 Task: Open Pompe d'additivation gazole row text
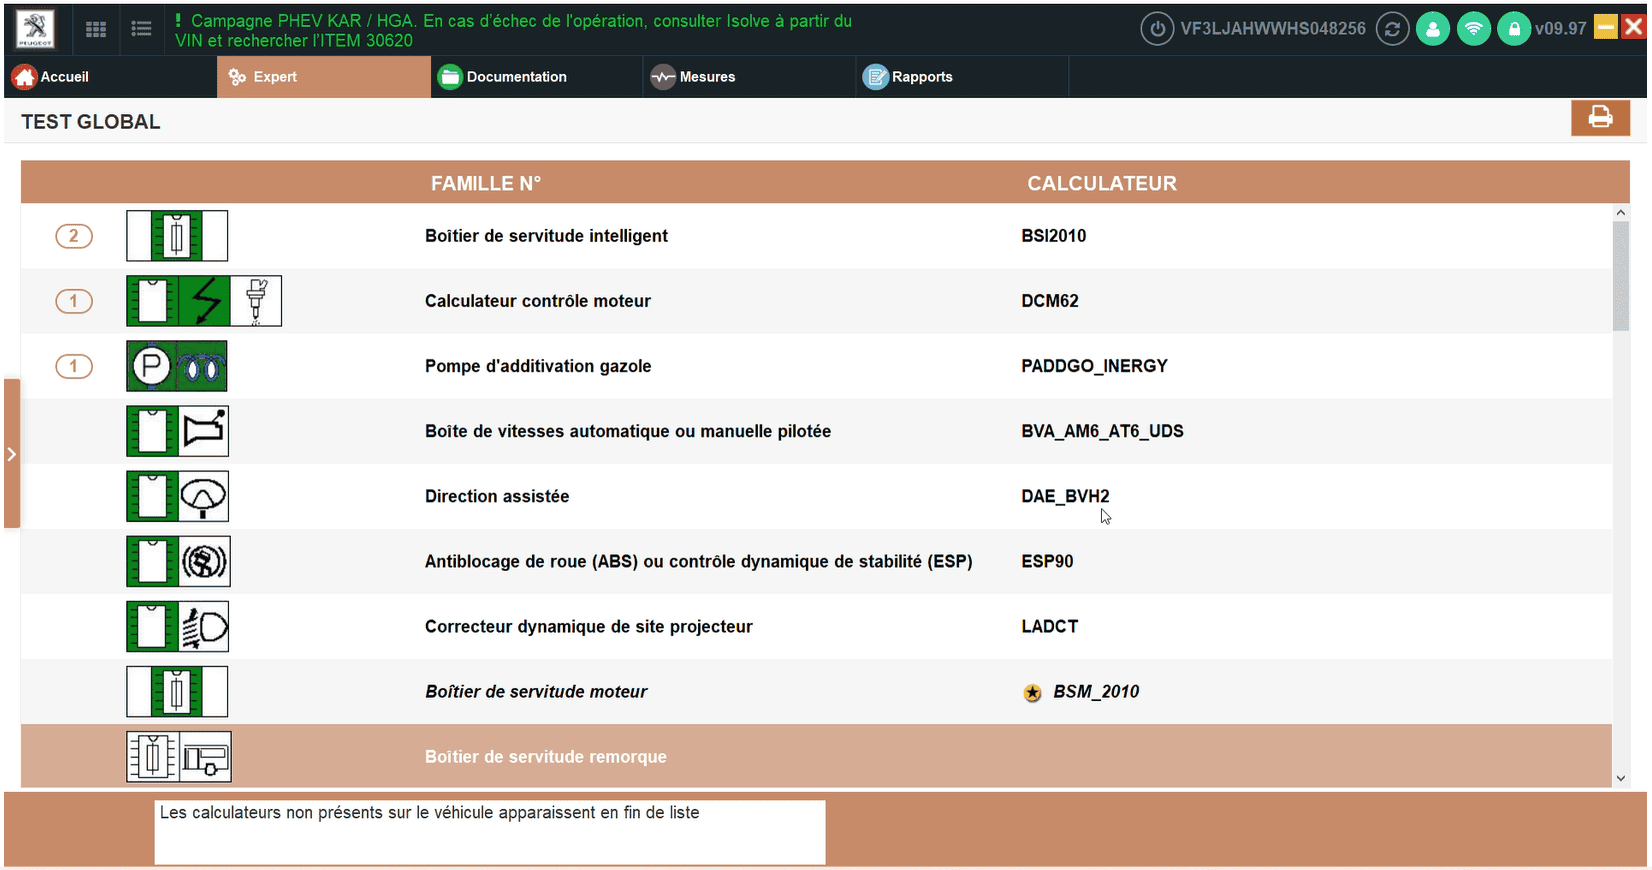(538, 366)
